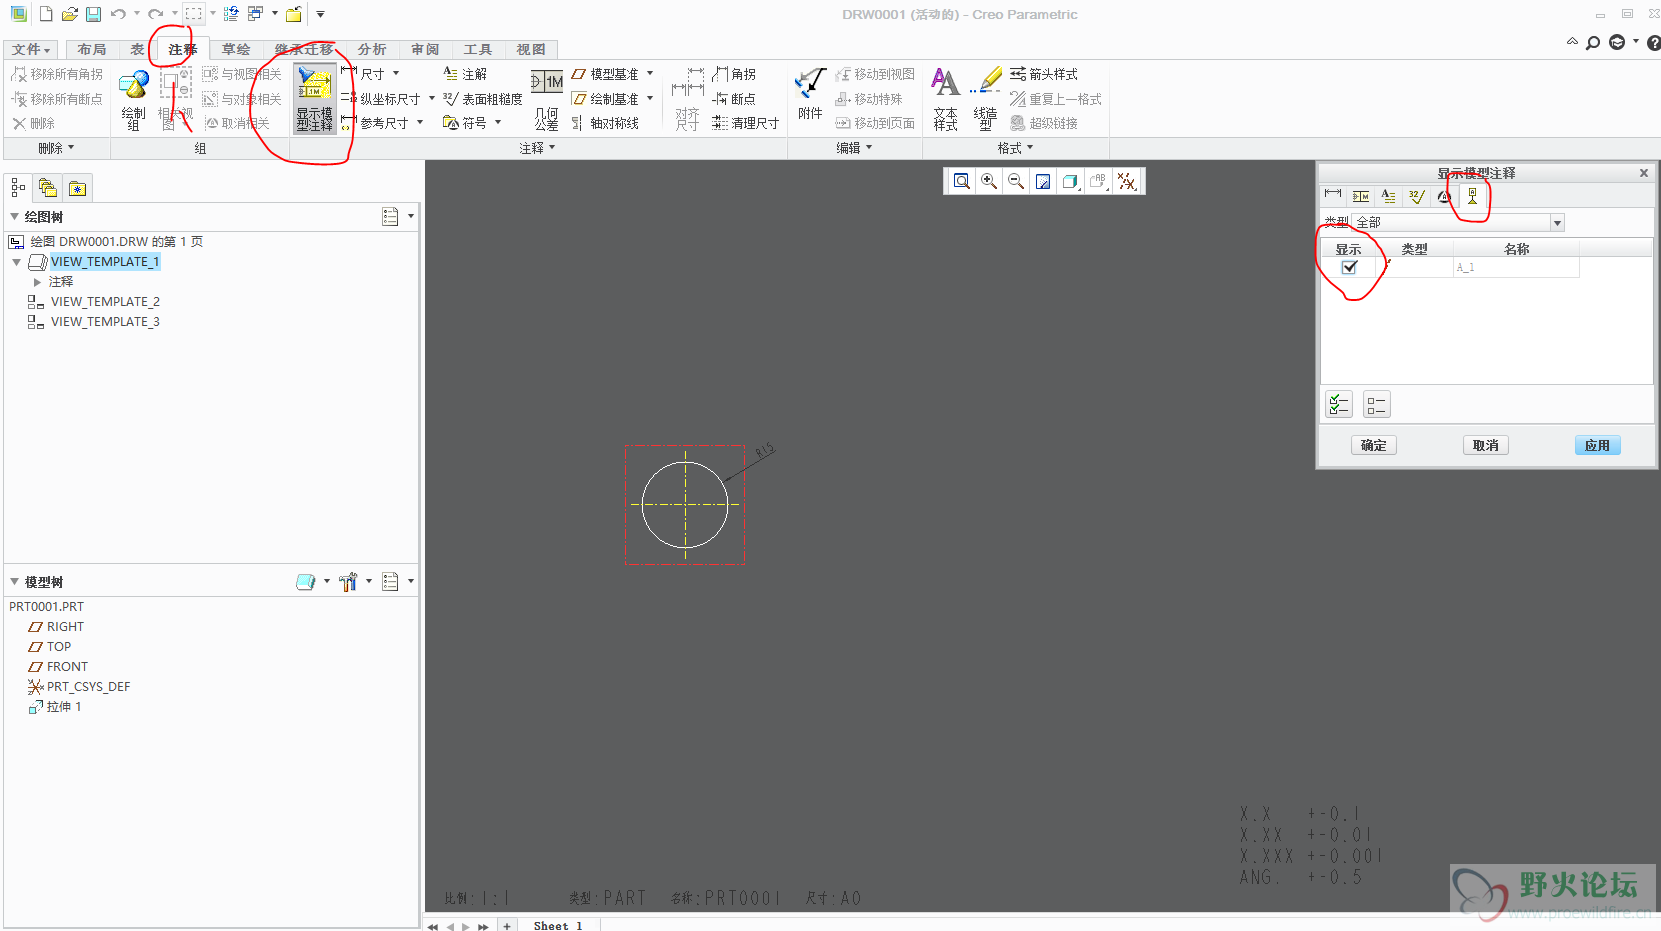Viewport: 1661px width, 931px height.
Task: Click the 应用 button
Action: pos(1598,445)
